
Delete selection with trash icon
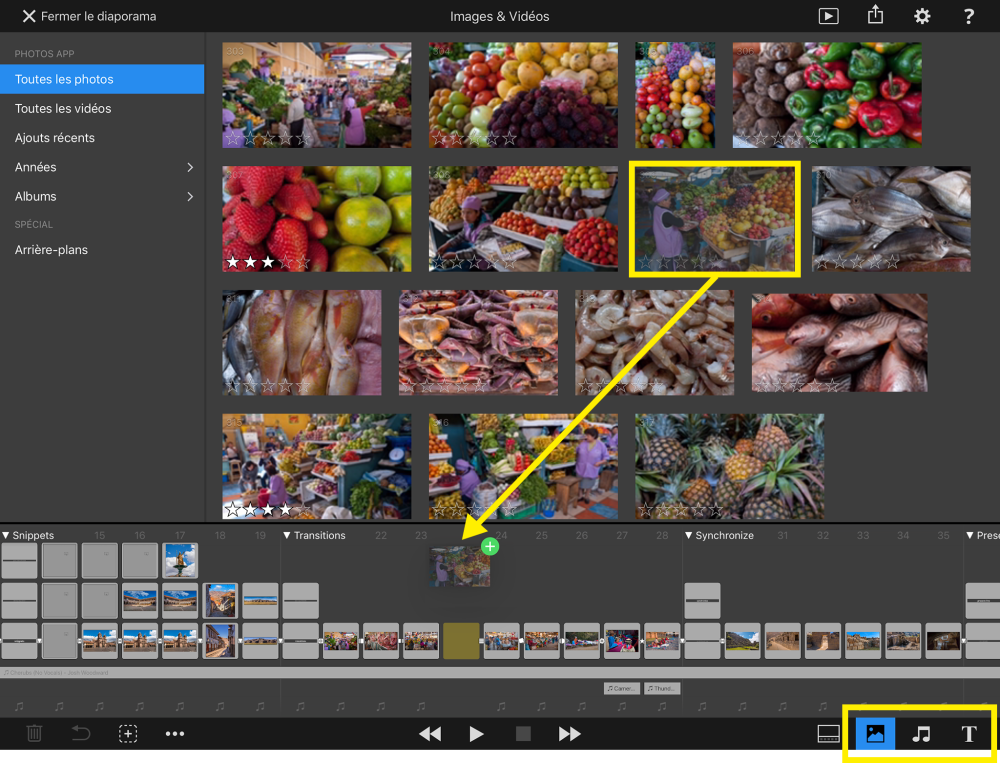tap(34, 734)
